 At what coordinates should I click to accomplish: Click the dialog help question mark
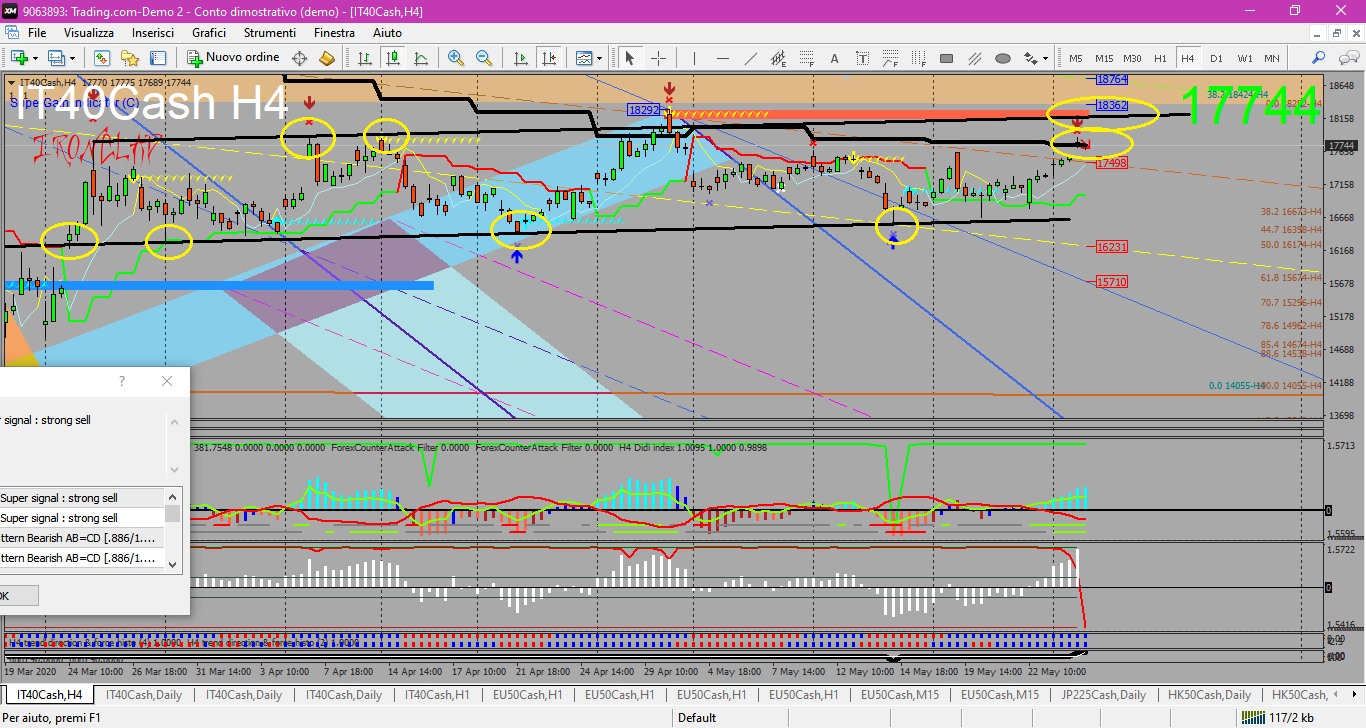[x=122, y=381]
